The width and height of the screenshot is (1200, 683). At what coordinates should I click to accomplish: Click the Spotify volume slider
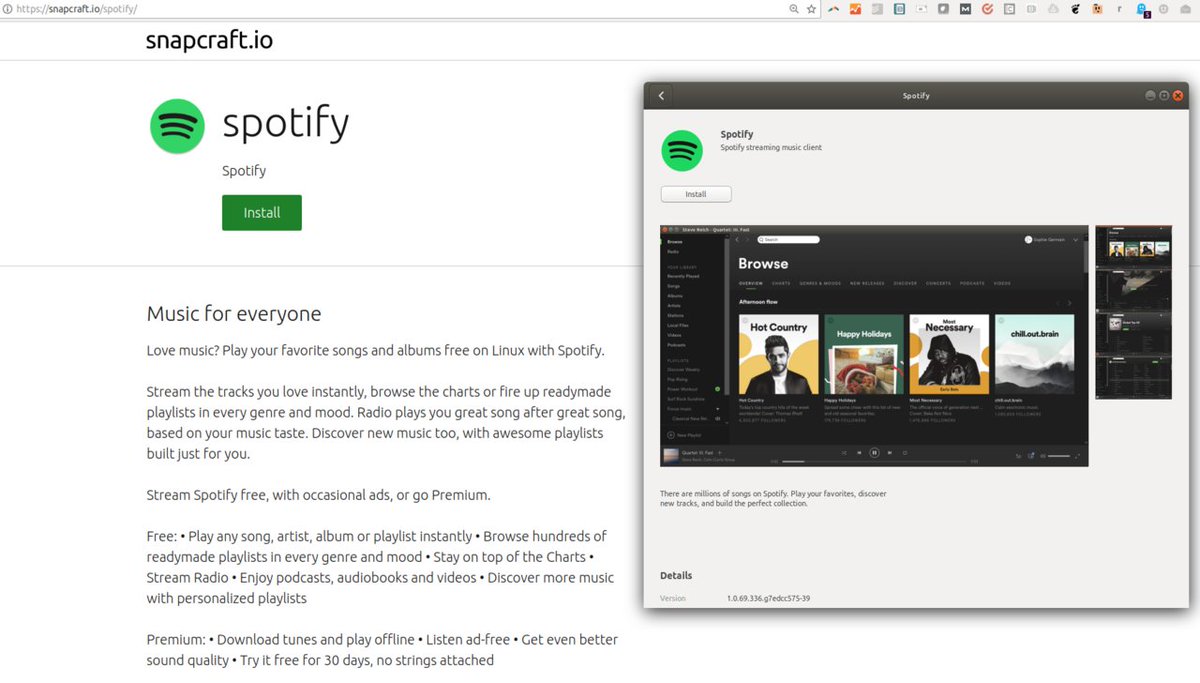coord(1059,456)
